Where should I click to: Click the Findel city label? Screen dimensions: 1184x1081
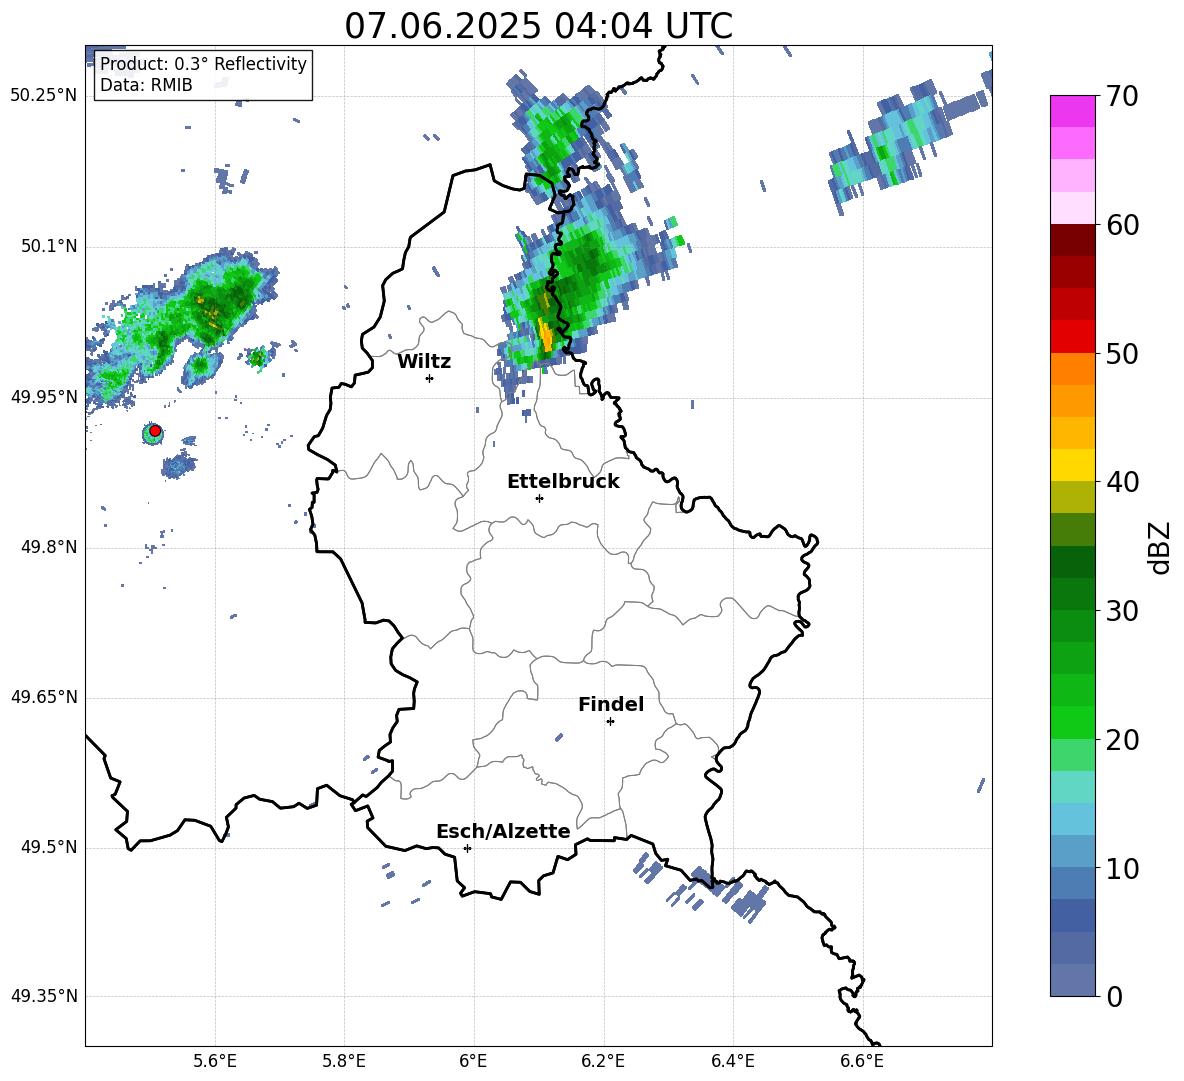(611, 704)
